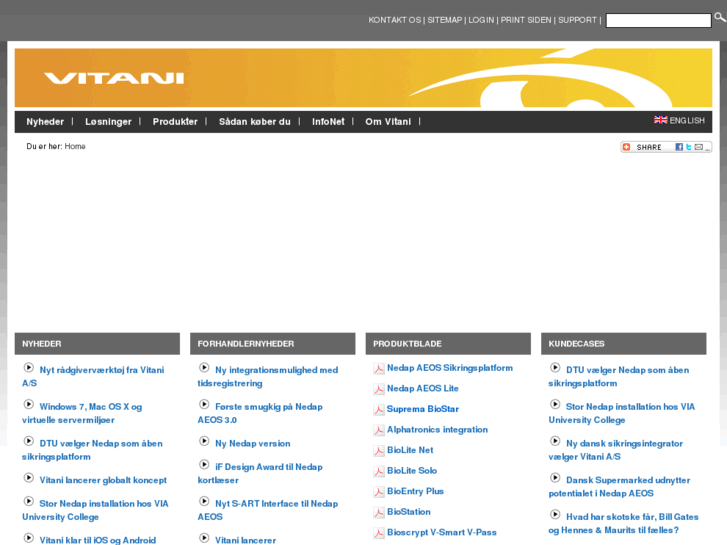Open PDF icon for BioLite Net
727x545 pixels.
click(x=379, y=451)
